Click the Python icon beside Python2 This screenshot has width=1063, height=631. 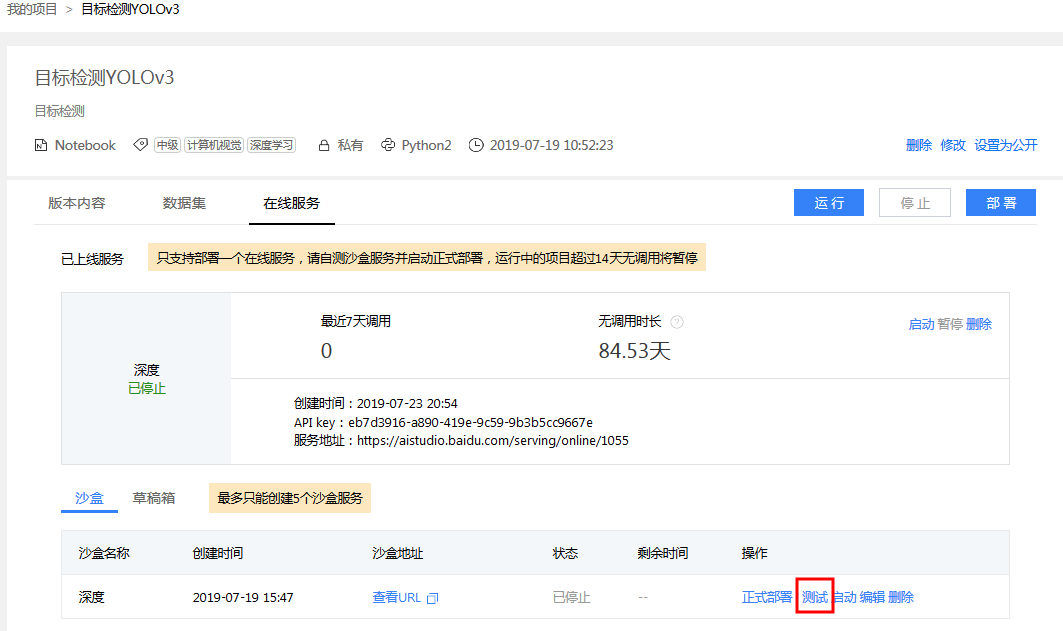tap(388, 145)
